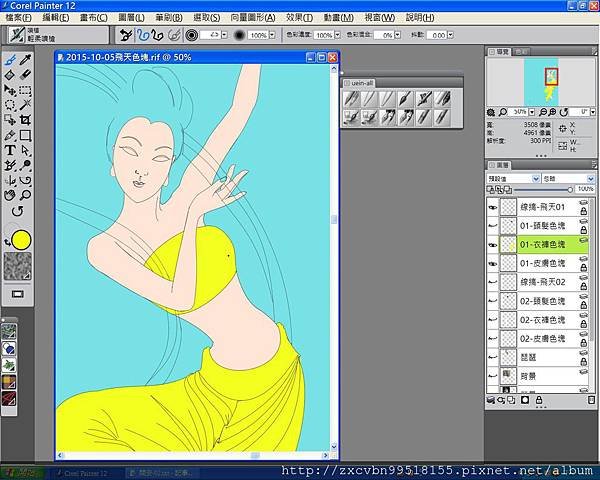Click Layer Commands button in Layers footer
Image resolution: width=600 pixels, height=480 pixels.
491,400
